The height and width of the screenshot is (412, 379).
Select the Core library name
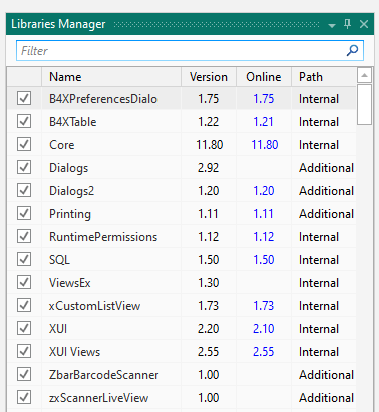coord(62,145)
